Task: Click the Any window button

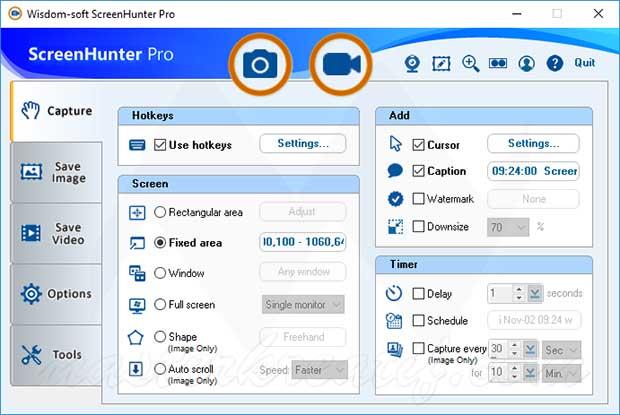Action: pyautogui.click(x=303, y=272)
